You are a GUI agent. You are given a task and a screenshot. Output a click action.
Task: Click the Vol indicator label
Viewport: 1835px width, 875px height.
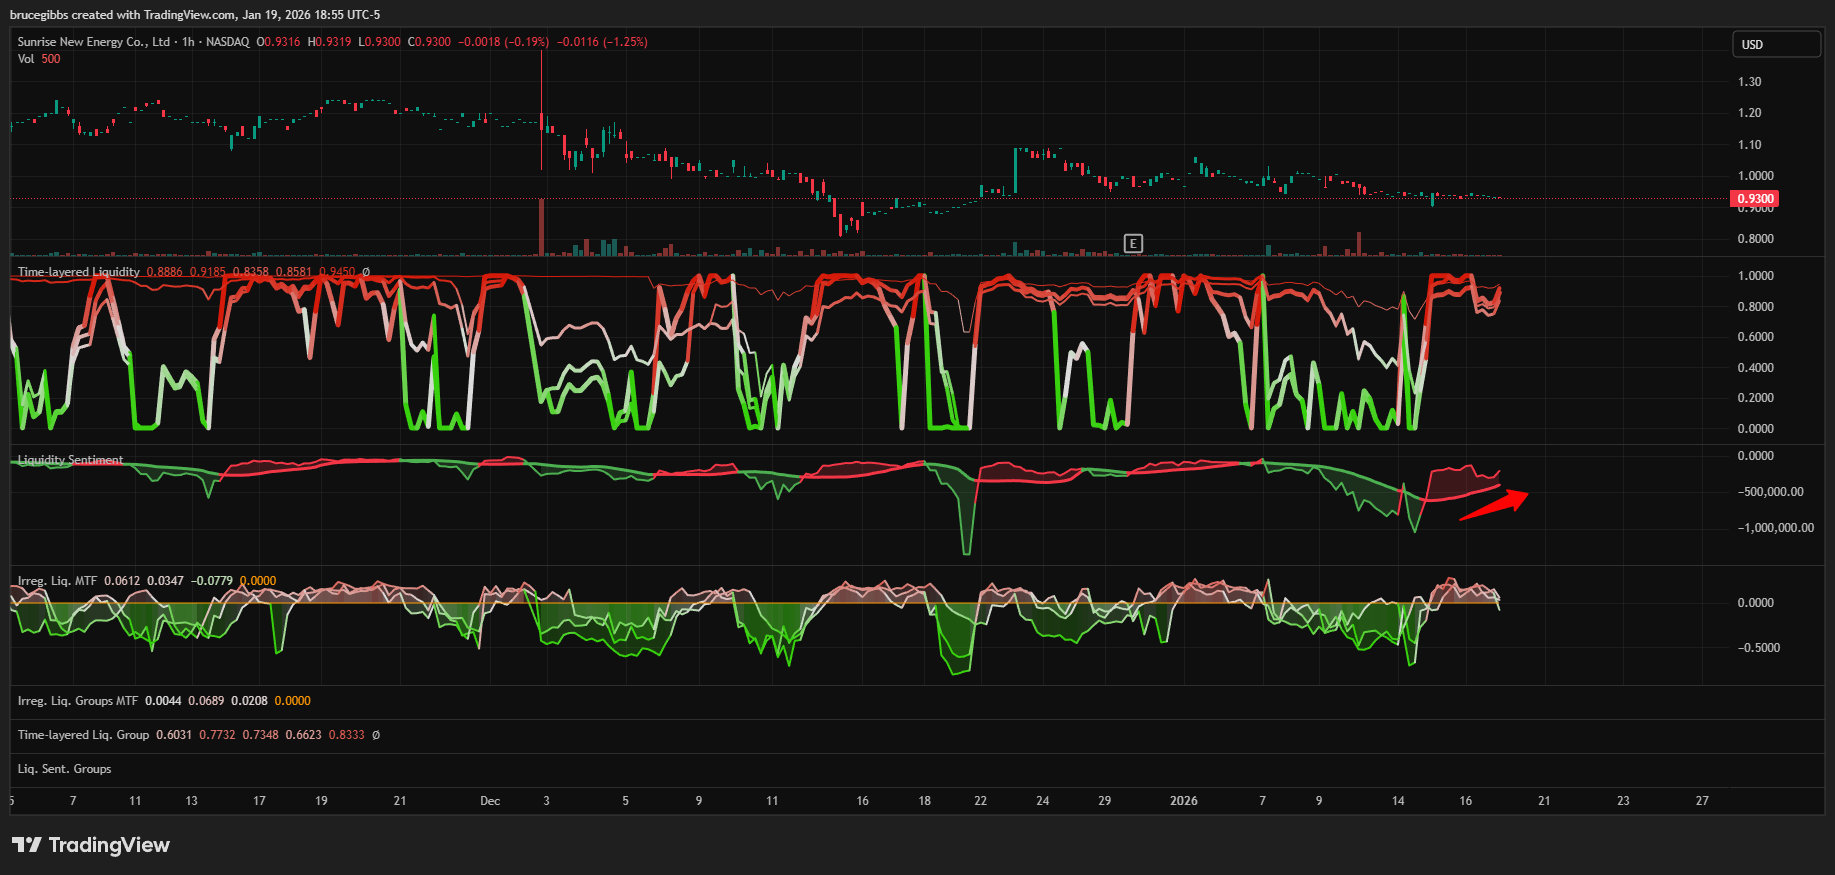tap(26, 59)
